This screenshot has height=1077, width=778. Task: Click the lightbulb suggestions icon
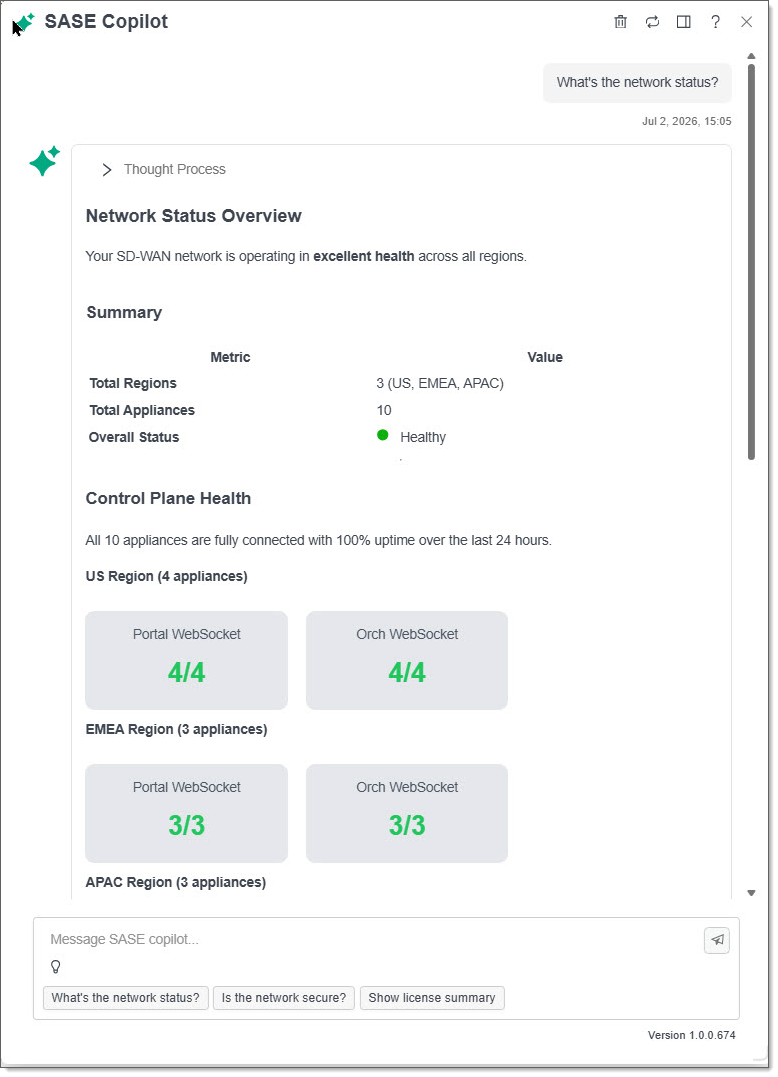[x=56, y=967]
